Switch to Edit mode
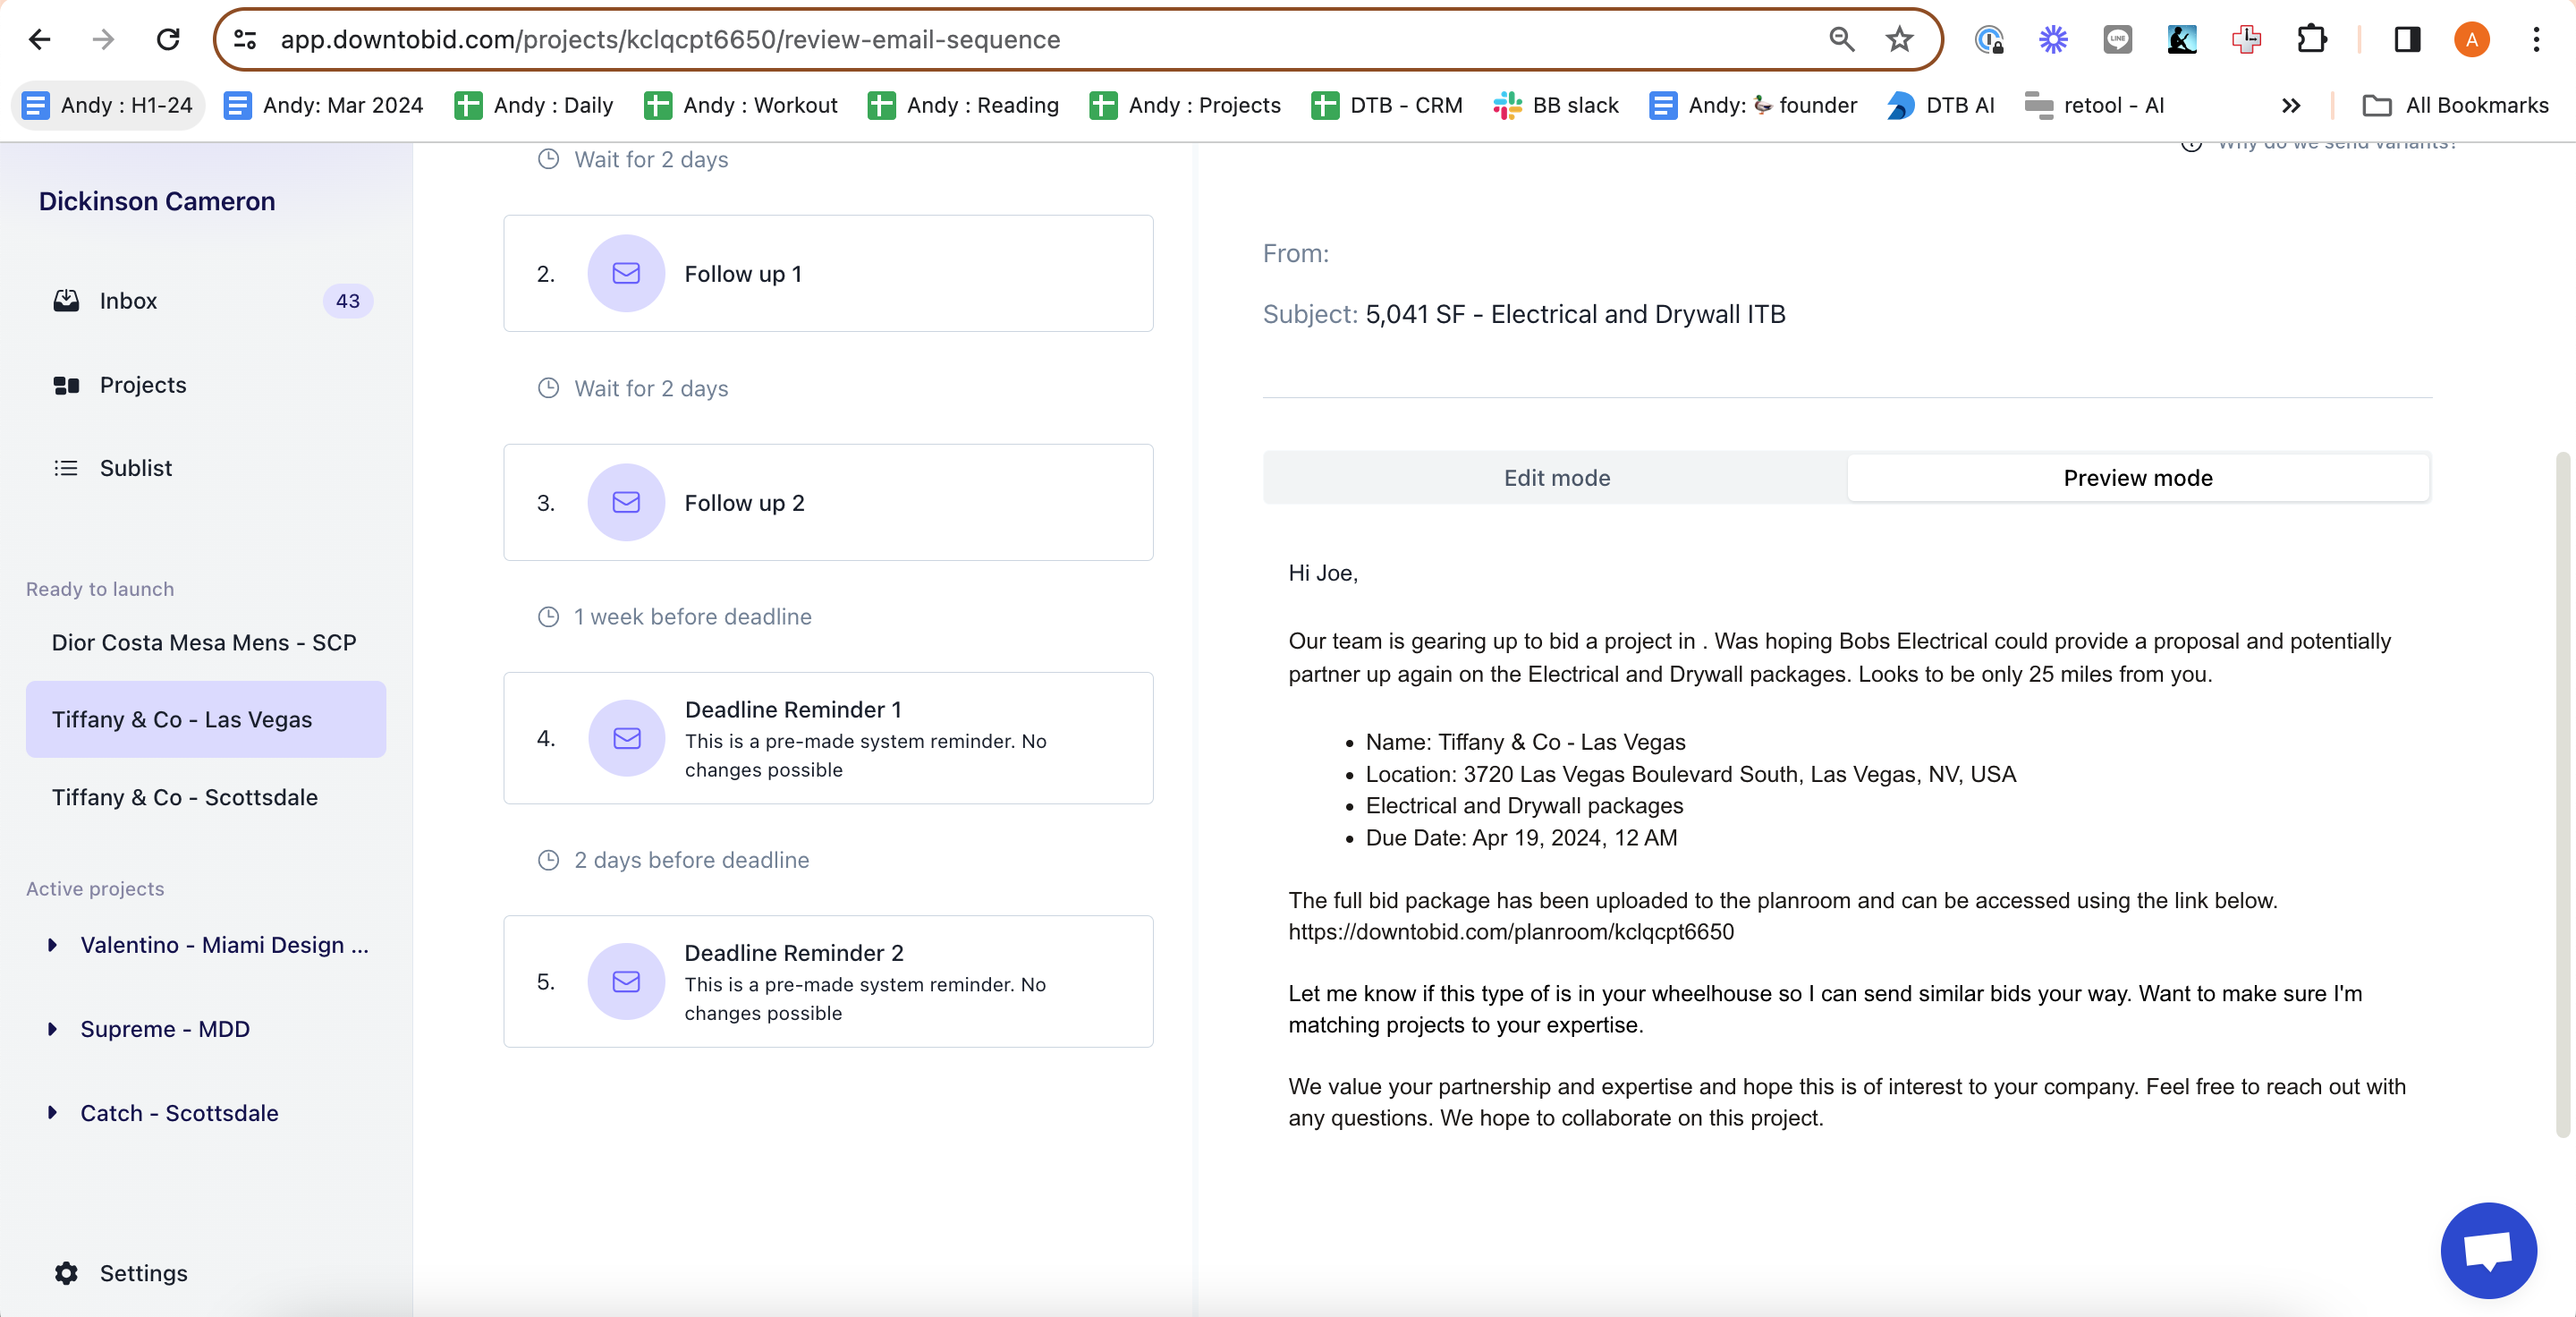The height and width of the screenshot is (1317, 2576). (x=1556, y=478)
